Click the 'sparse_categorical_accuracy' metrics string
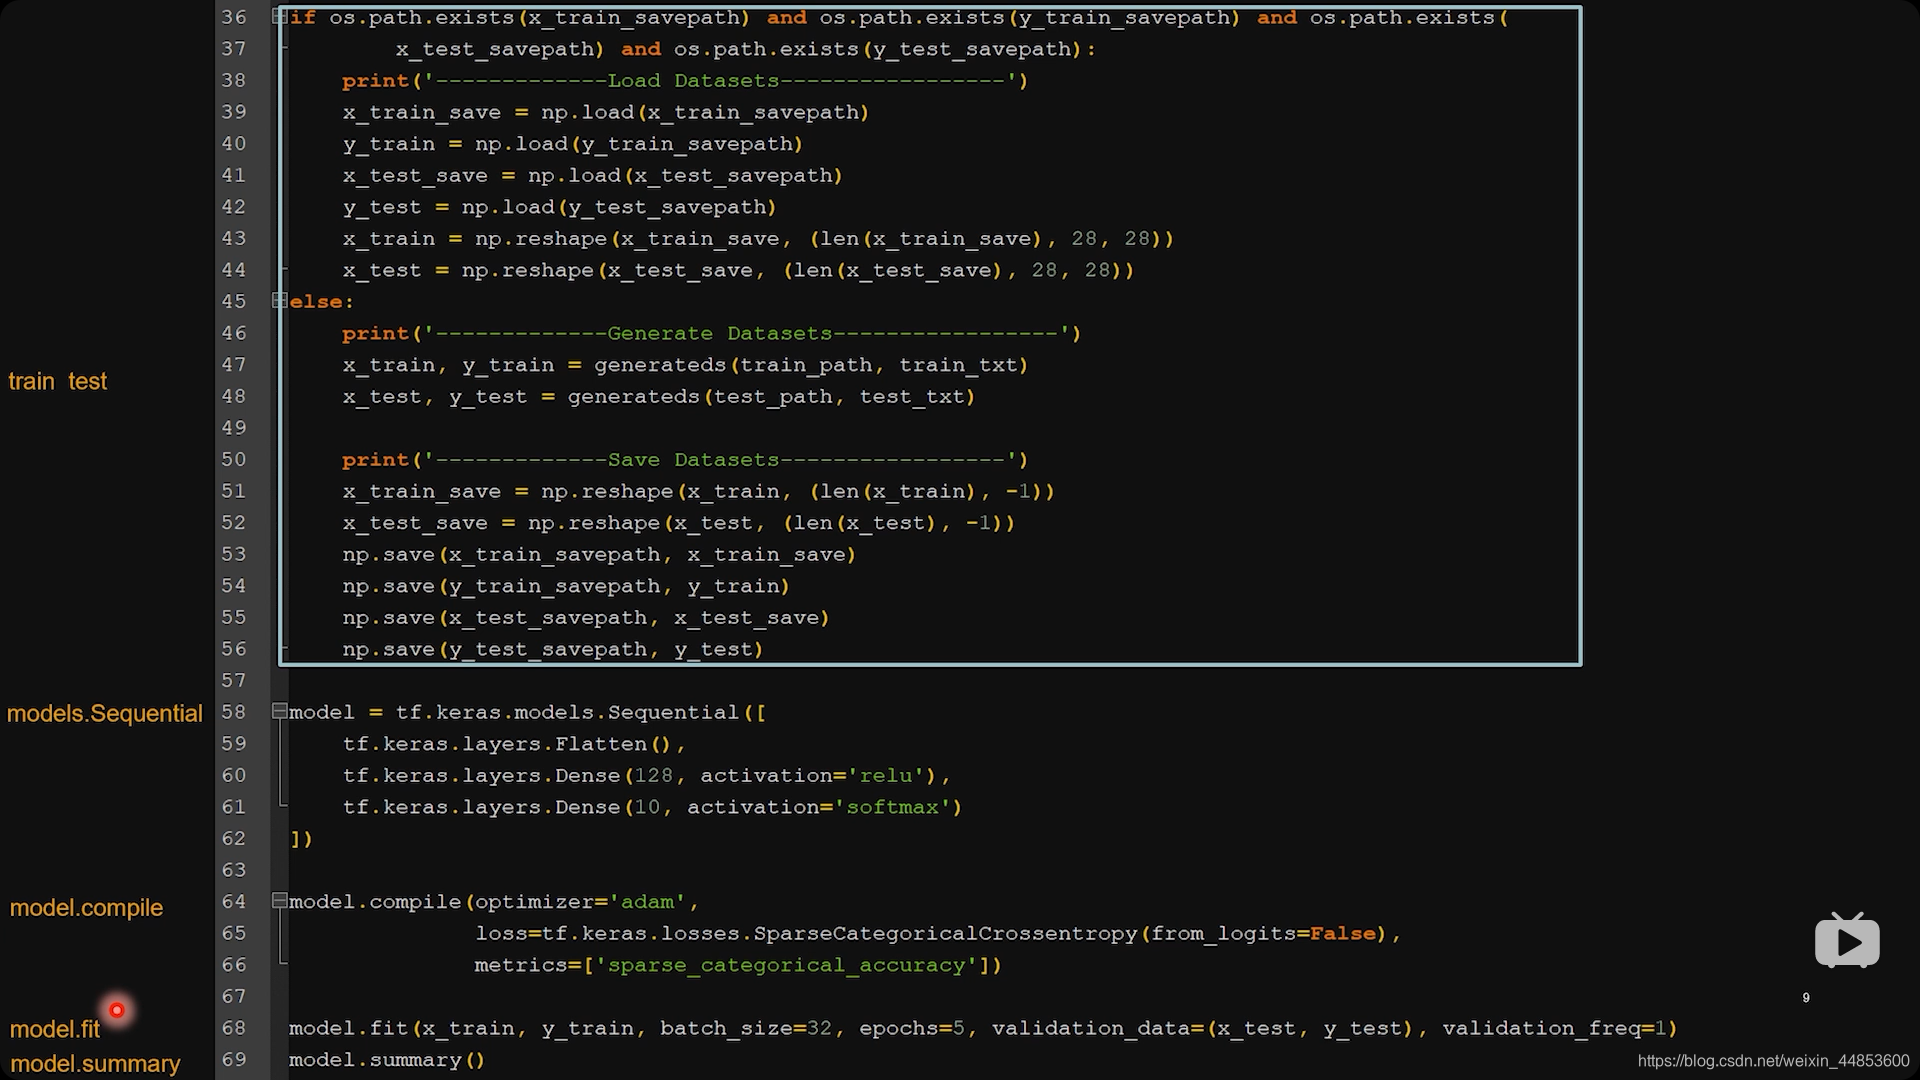The image size is (1920, 1080). click(786, 965)
